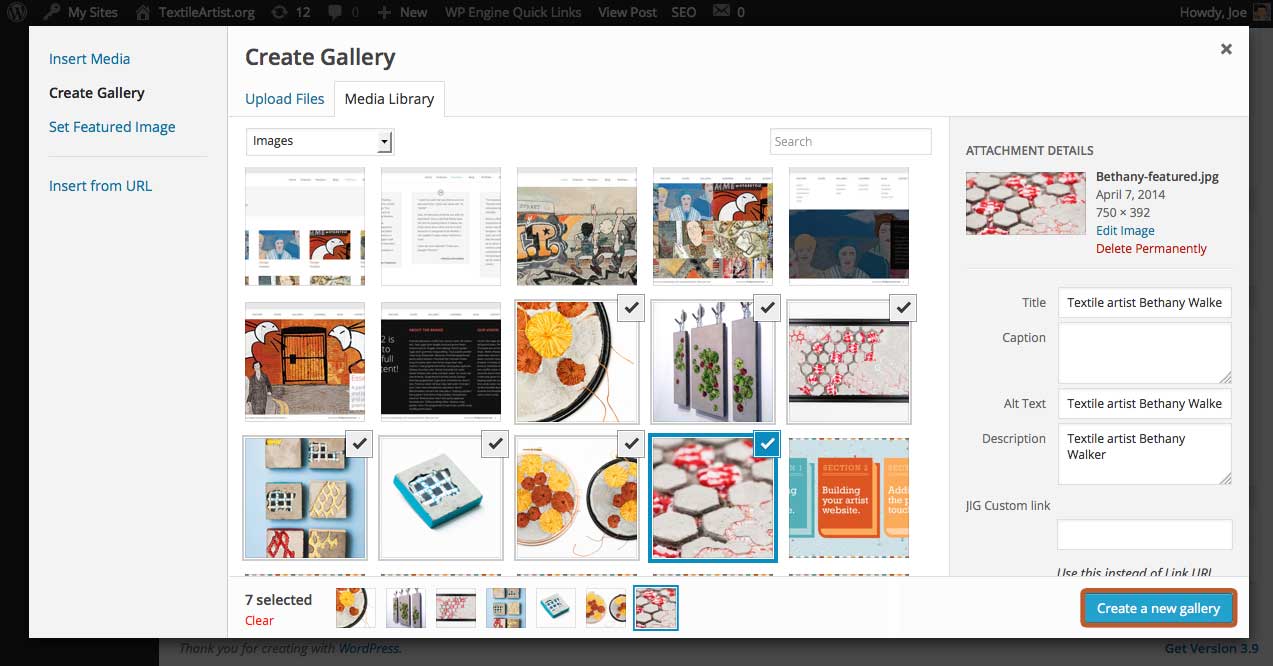The width and height of the screenshot is (1273, 666).
Task: Open the My Sites menu
Action: 80,13
